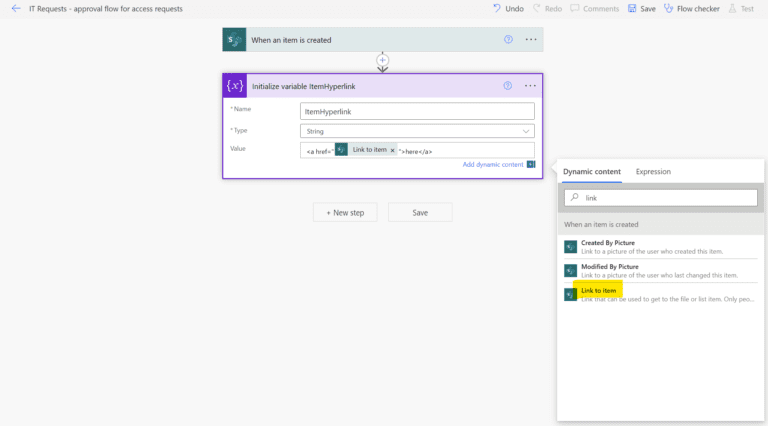Open the trigger step's ellipsis menu
This screenshot has width=768, height=426.
pyautogui.click(x=531, y=40)
